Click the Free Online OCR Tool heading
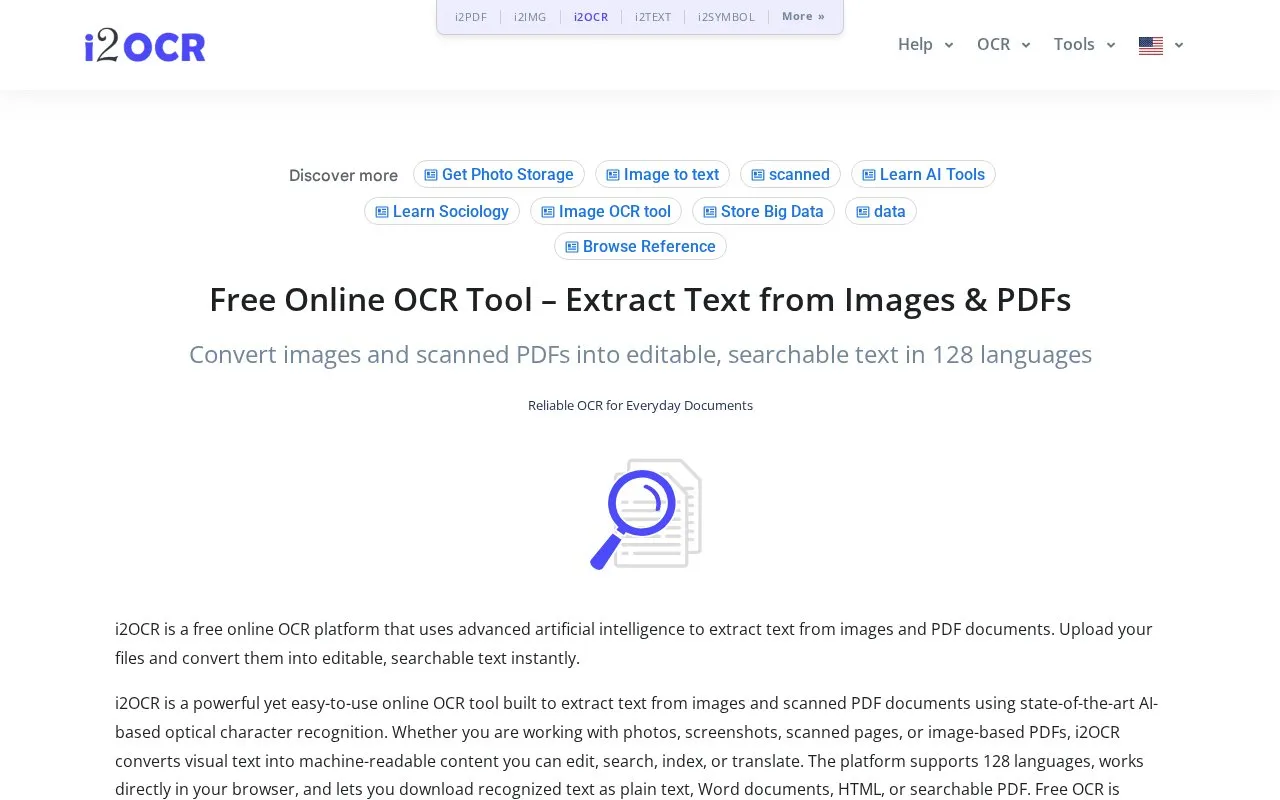Screen dimensions: 1280x800 coord(640,300)
